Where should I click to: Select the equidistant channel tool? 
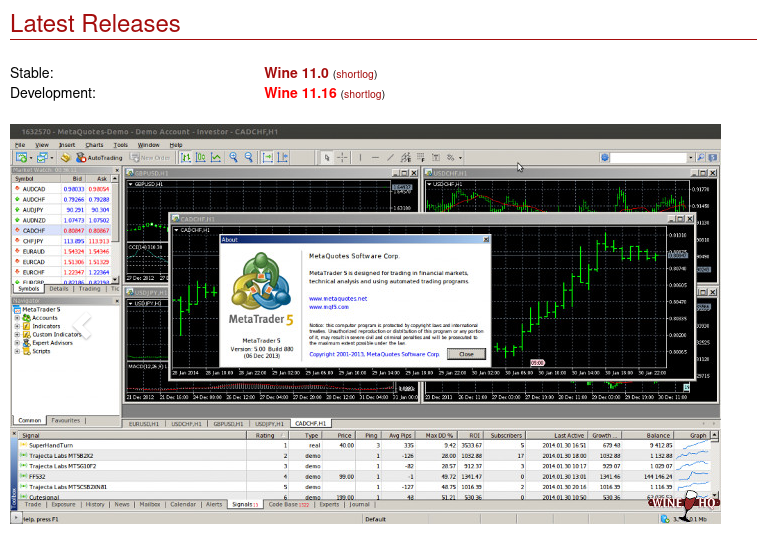point(406,157)
